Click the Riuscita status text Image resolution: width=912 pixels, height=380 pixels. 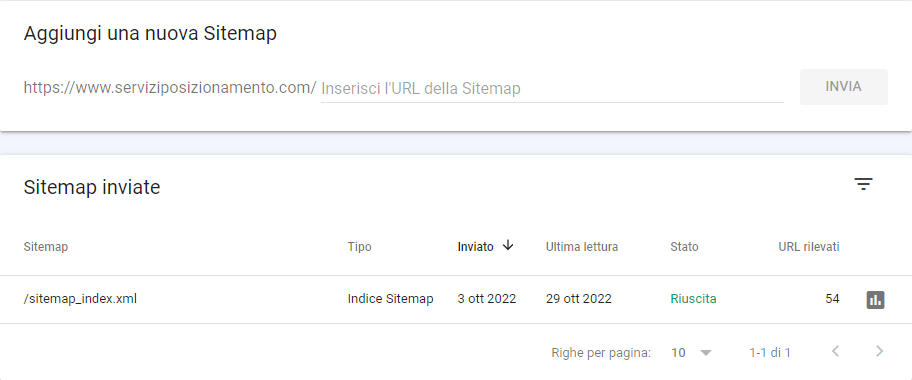click(x=693, y=299)
